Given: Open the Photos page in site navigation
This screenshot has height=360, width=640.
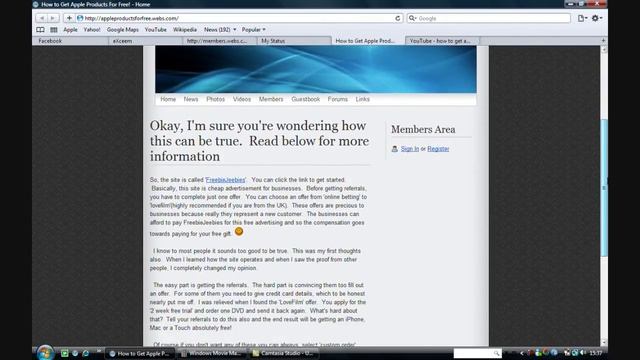Looking at the screenshot, I should coord(216,99).
